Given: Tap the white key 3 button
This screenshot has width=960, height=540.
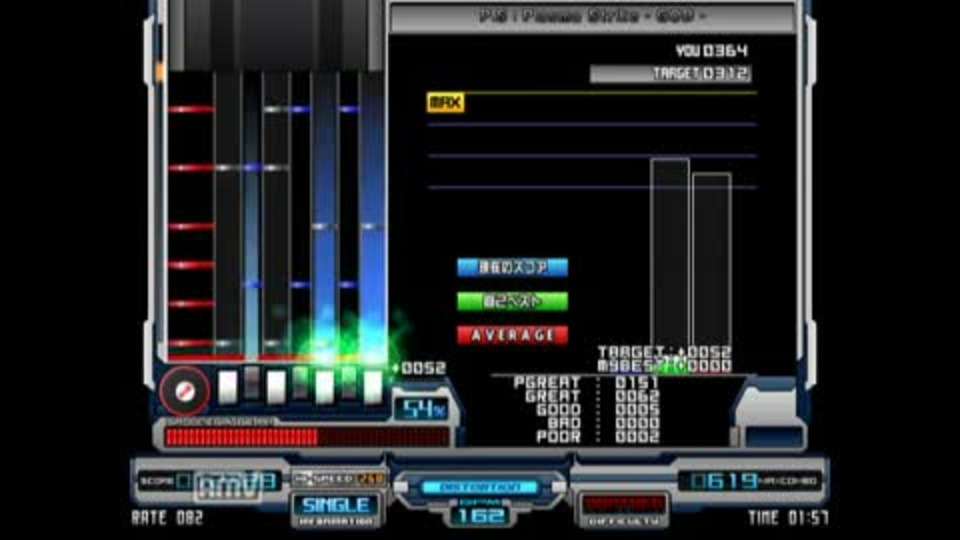Looking at the screenshot, I should (276, 387).
